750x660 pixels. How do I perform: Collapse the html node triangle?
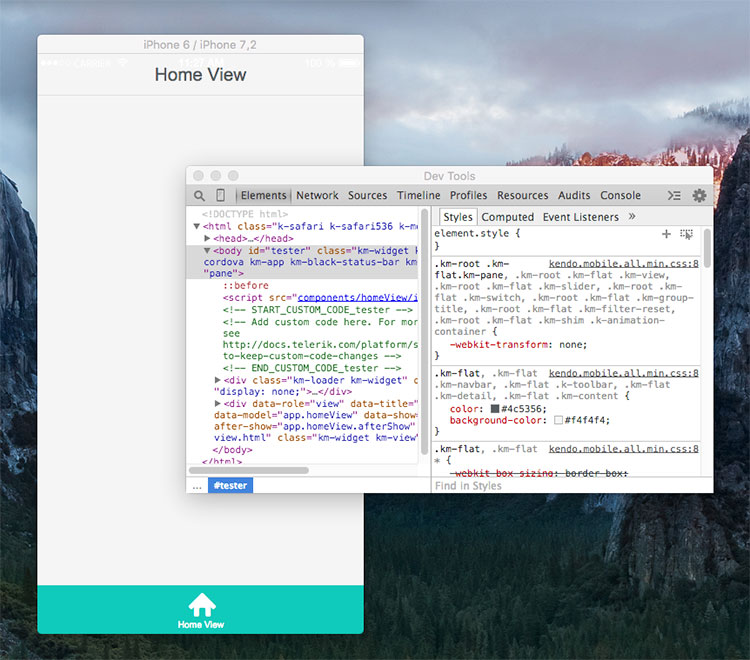(196, 226)
